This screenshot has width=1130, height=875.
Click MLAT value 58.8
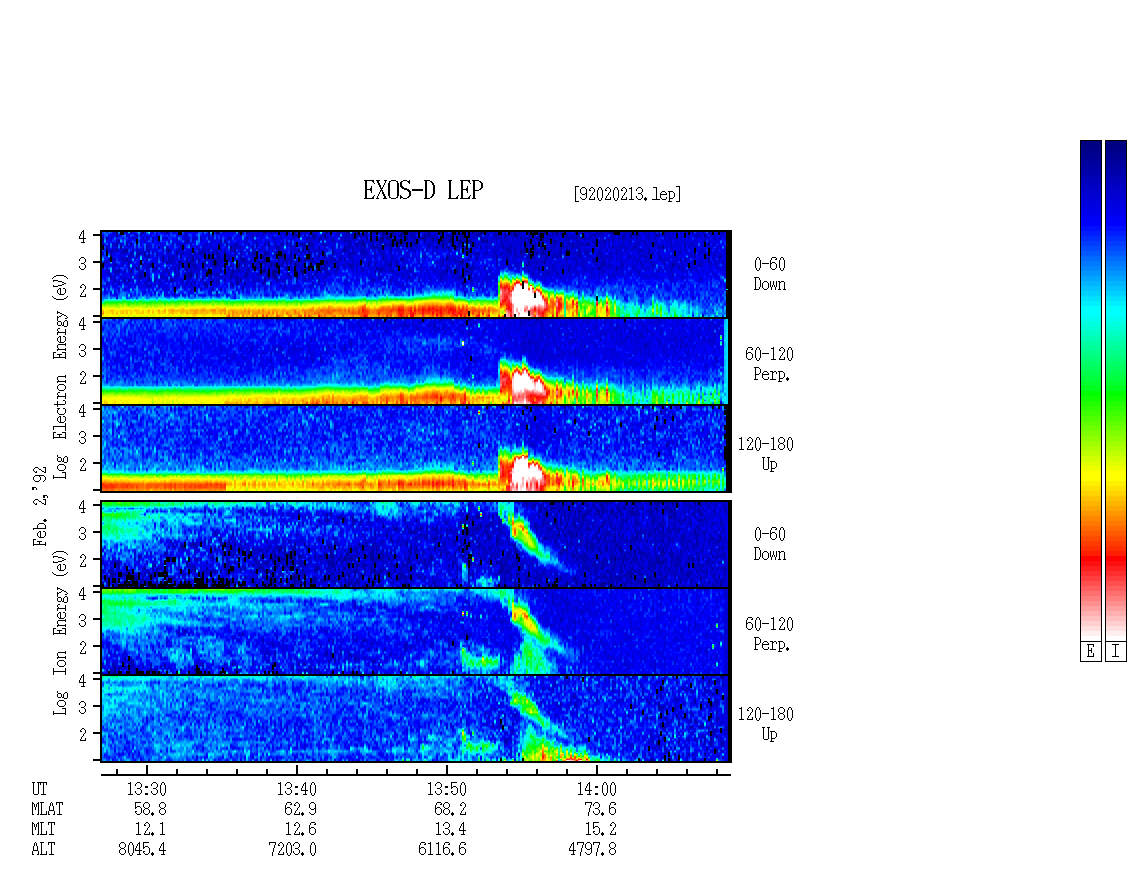[x=150, y=809]
